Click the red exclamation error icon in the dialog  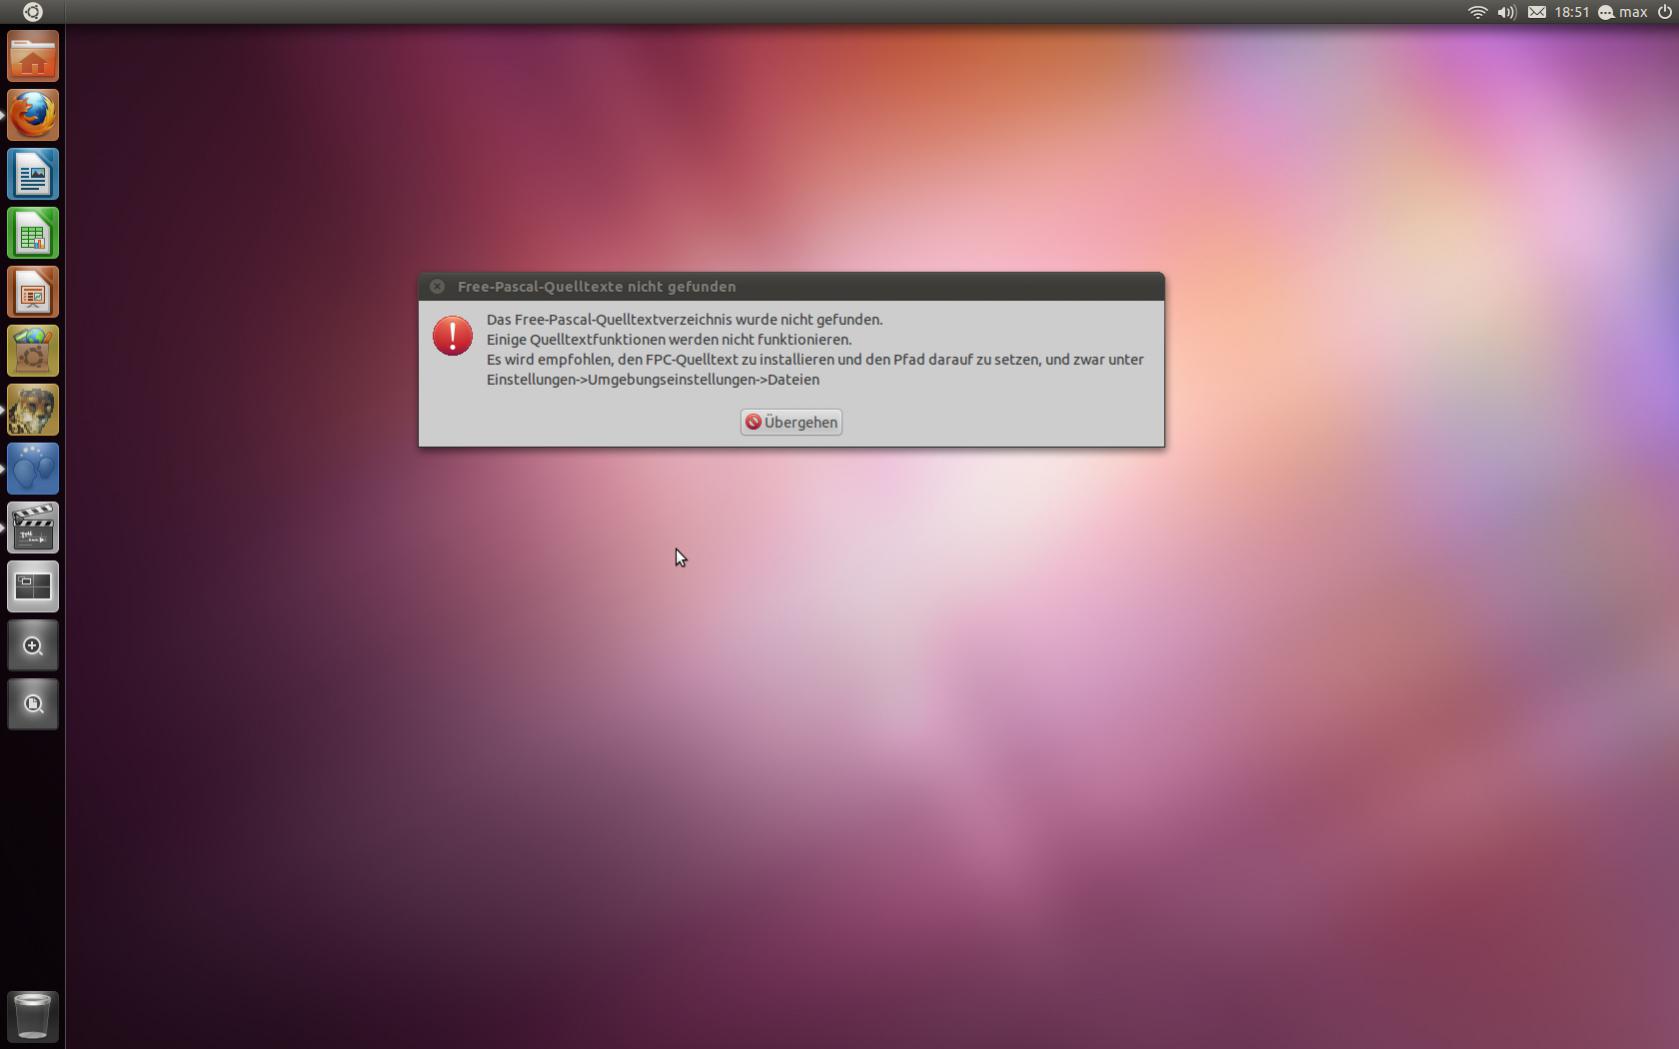pyautogui.click(x=453, y=336)
